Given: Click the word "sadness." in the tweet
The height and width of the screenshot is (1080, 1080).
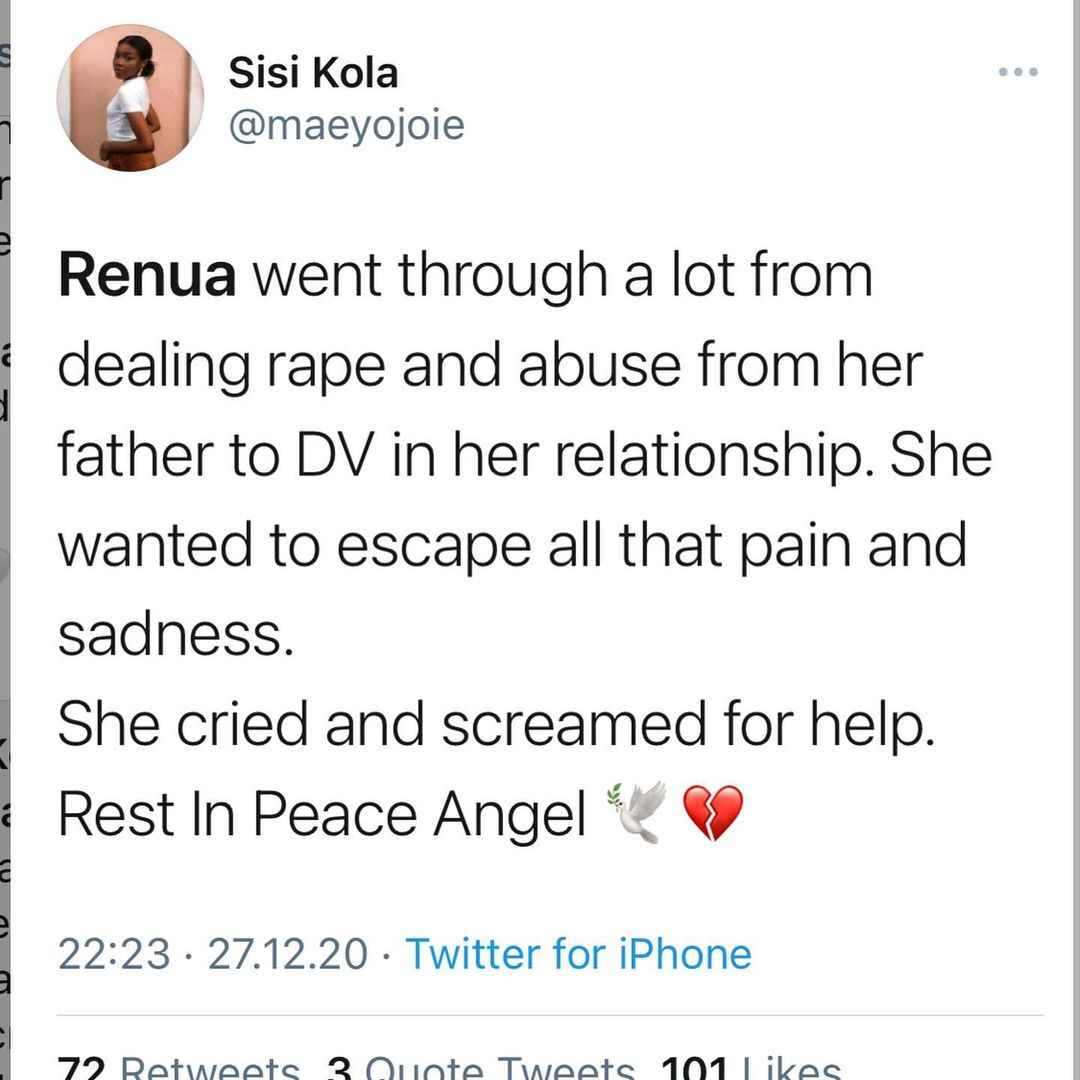Looking at the screenshot, I should [x=176, y=635].
